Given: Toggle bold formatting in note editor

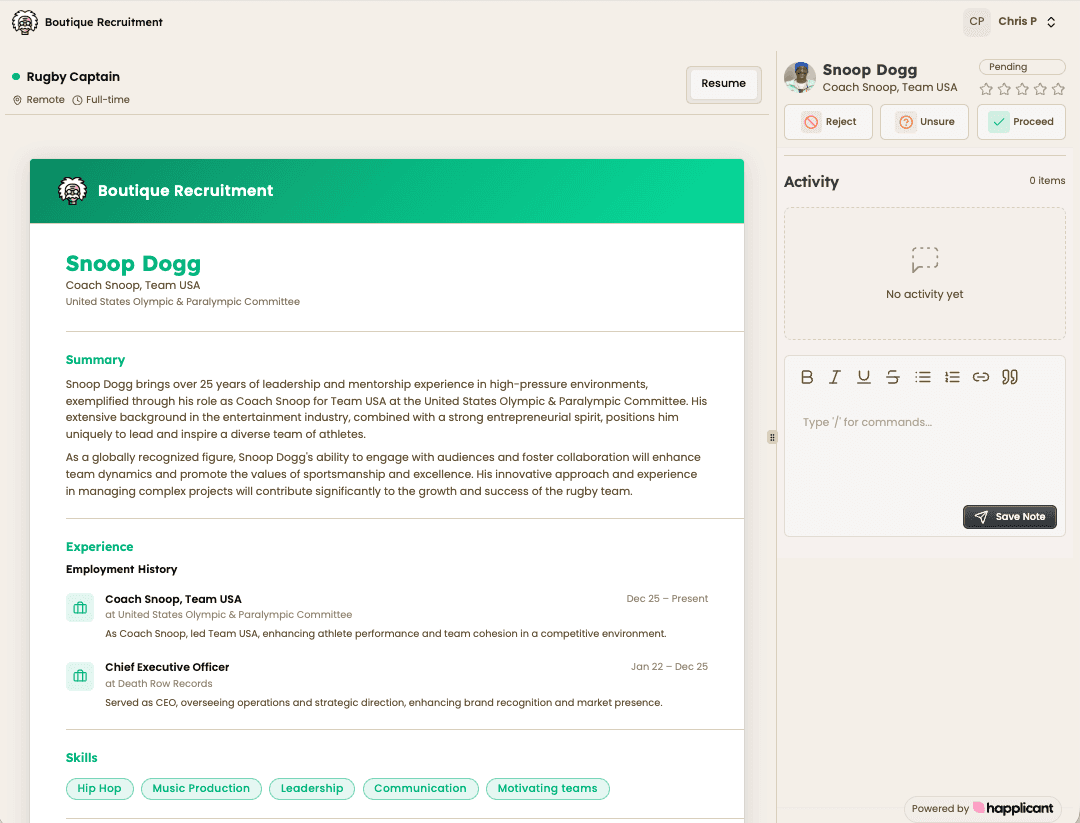Looking at the screenshot, I should coord(807,377).
